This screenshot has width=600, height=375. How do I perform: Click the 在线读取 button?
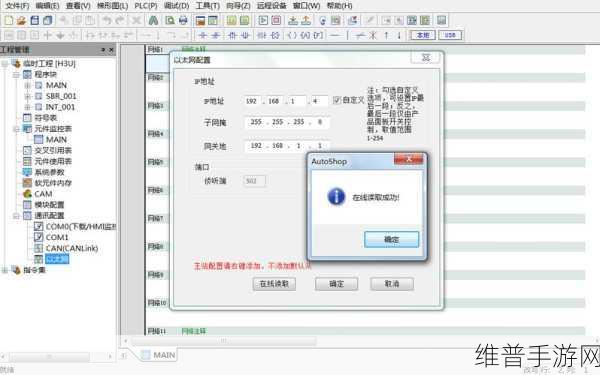coord(274,284)
